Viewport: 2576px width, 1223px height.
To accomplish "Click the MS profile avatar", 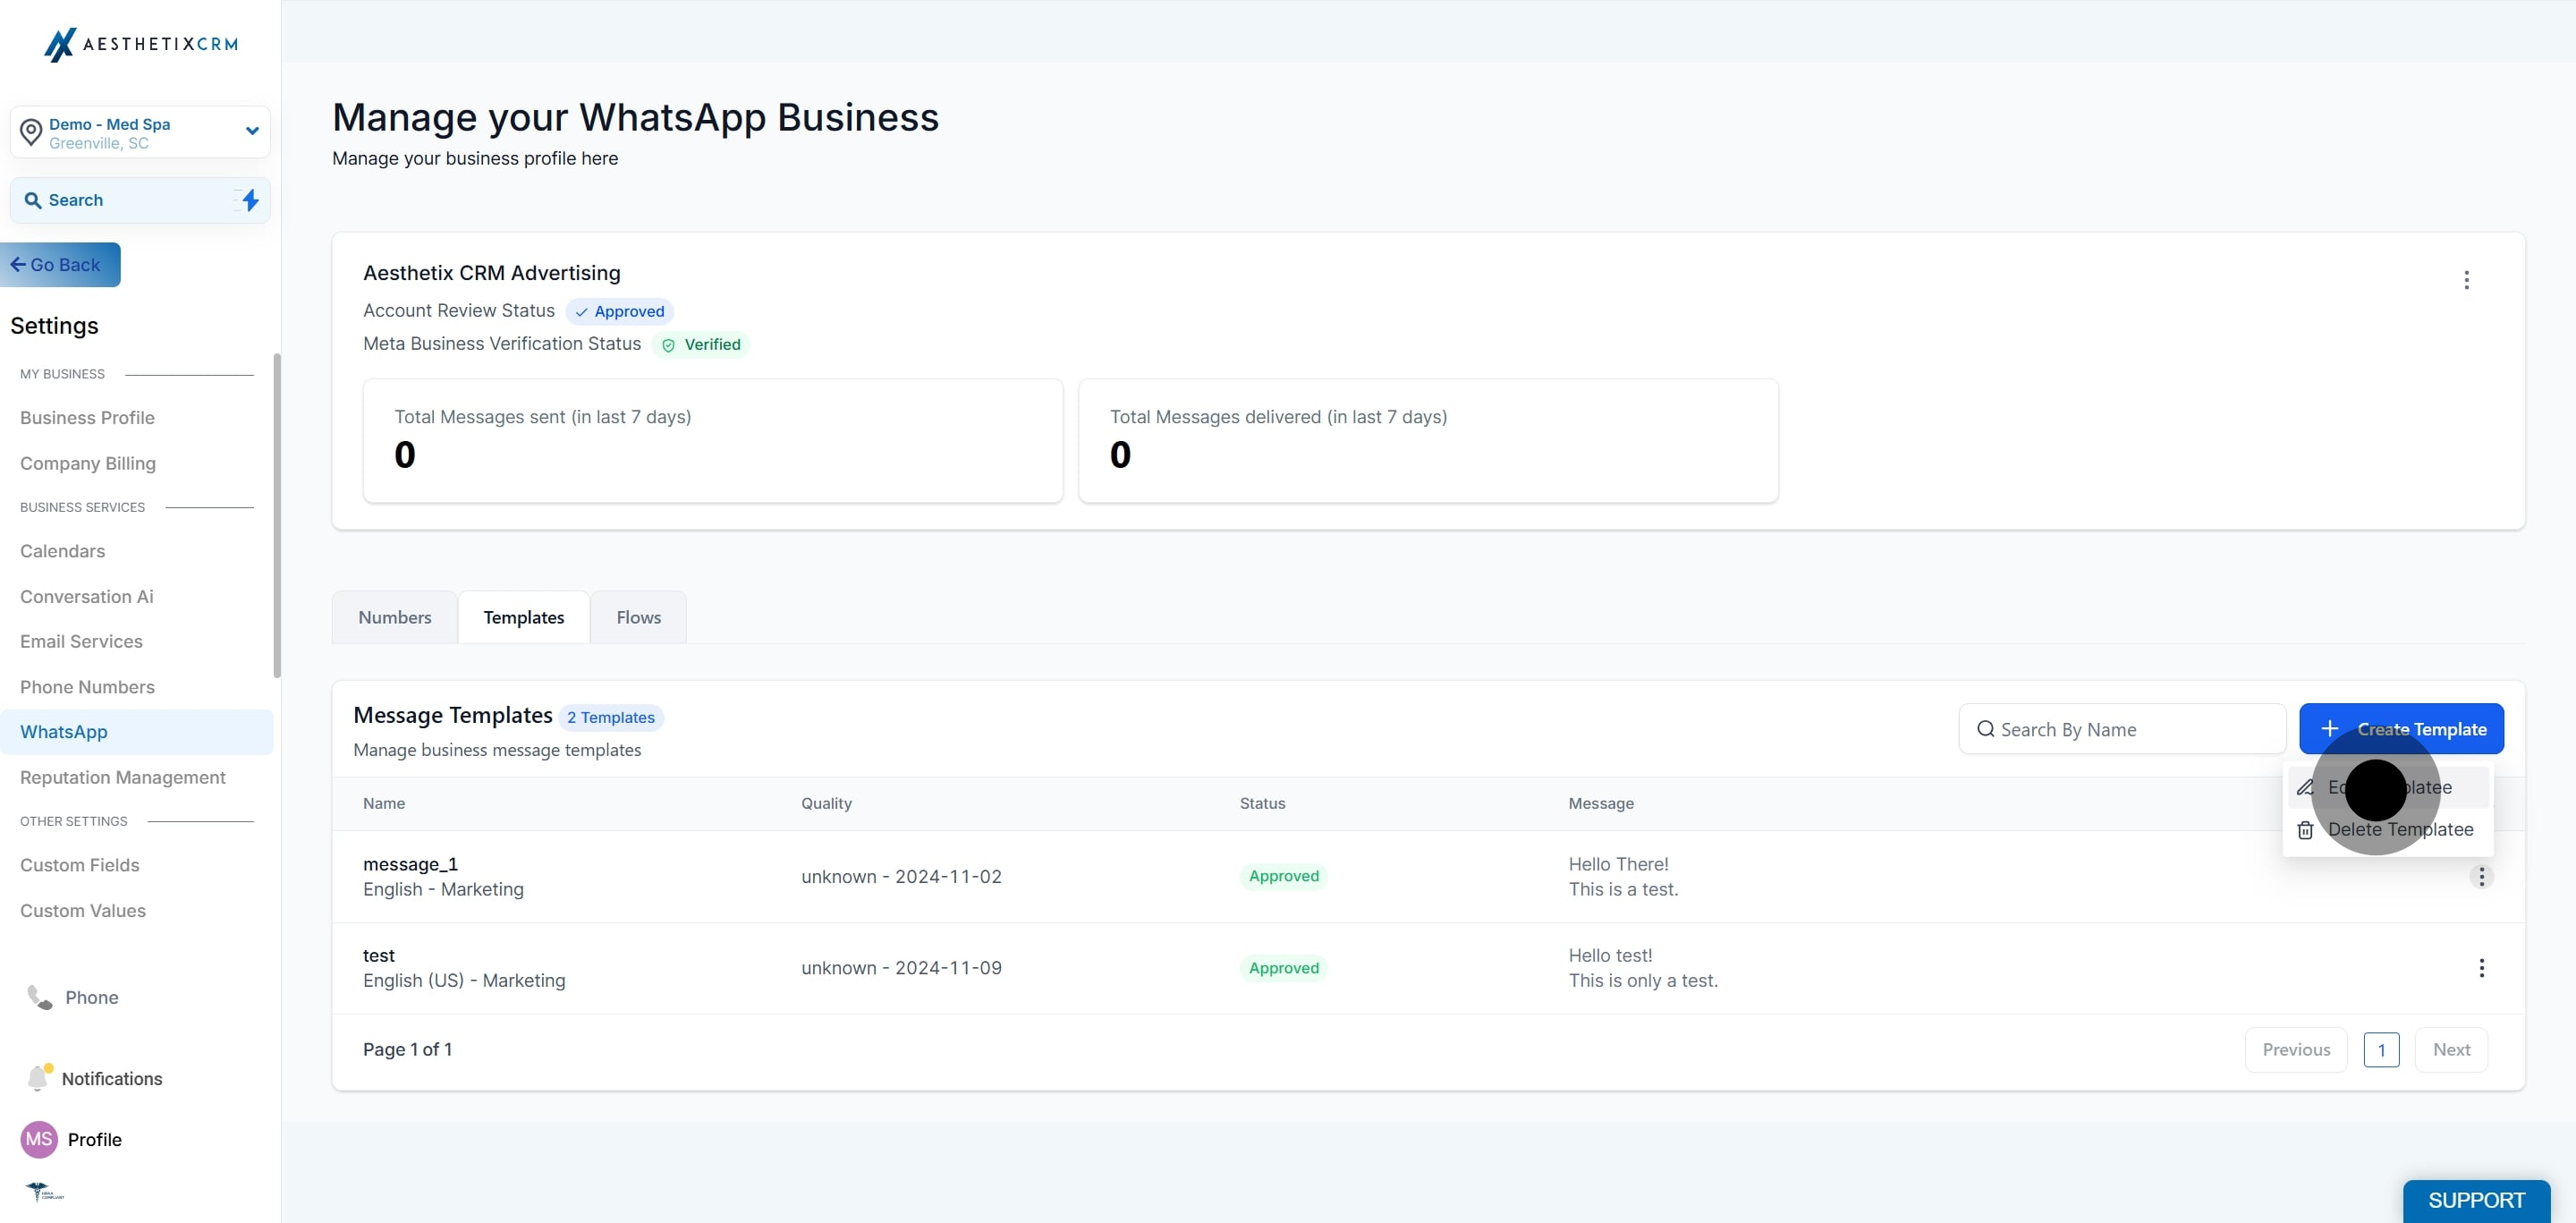I will 39,1139.
